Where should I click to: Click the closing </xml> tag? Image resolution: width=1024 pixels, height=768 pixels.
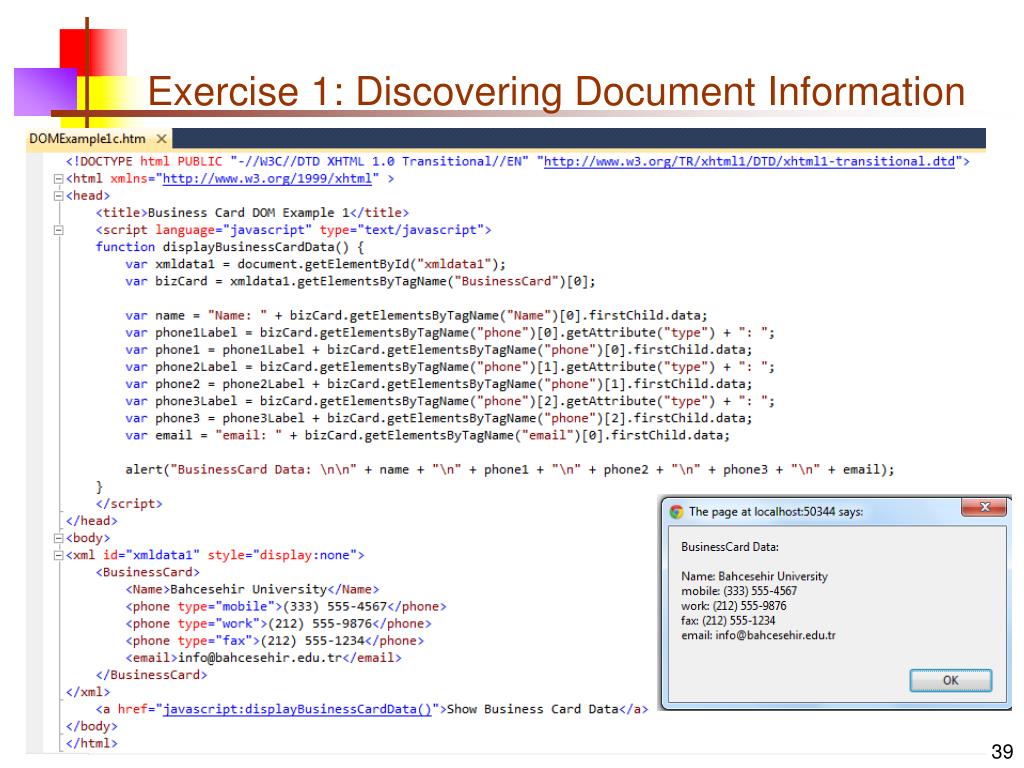[x=88, y=692]
